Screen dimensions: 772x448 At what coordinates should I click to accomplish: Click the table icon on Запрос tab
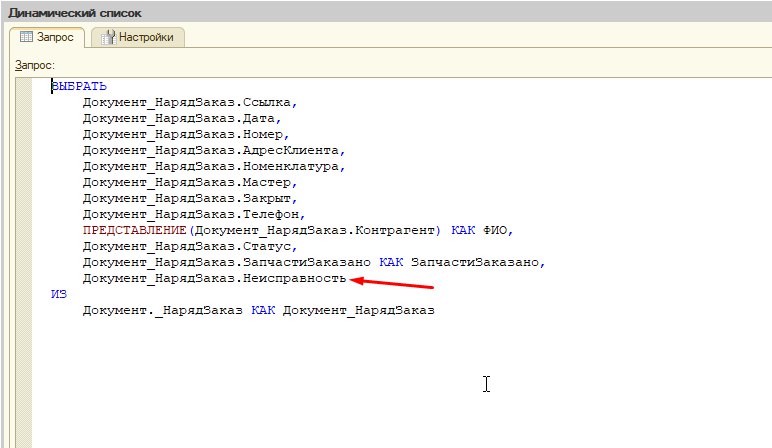pyautogui.click(x=26, y=36)
